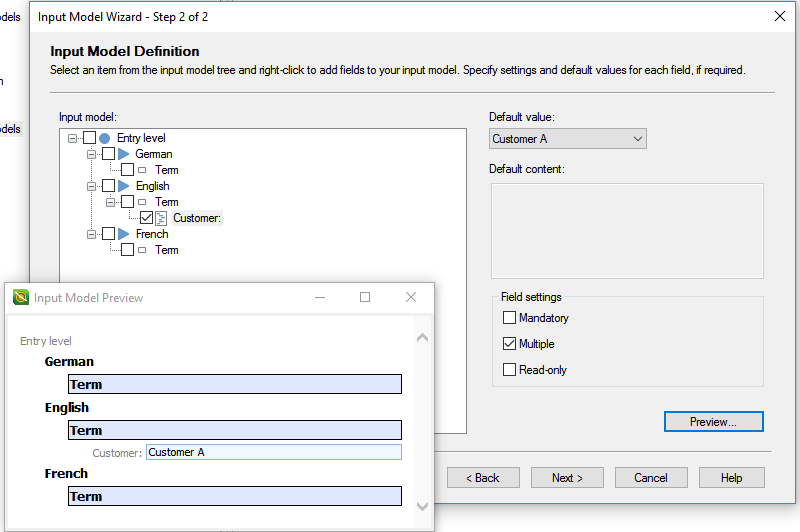This screenshot has height=532, width=800.
Task: Uncheck the Customer field checkbox in tree
Action: click(x=146, y=218)
